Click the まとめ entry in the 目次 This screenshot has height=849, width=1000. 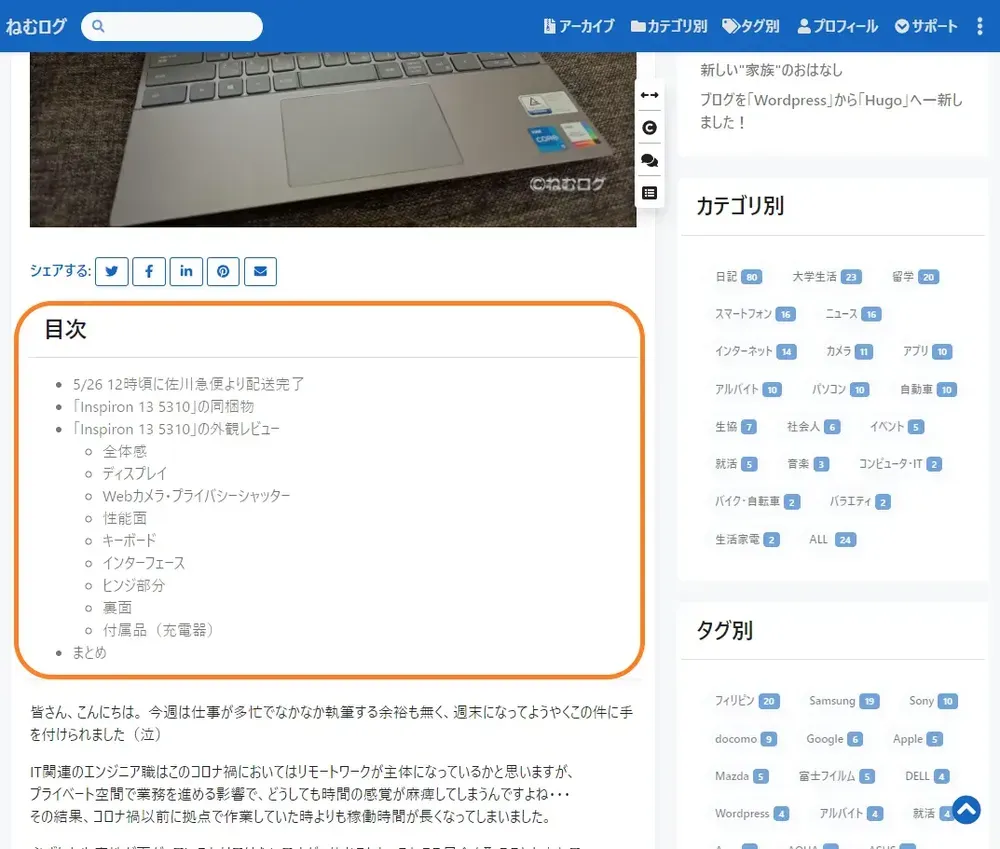89,652
